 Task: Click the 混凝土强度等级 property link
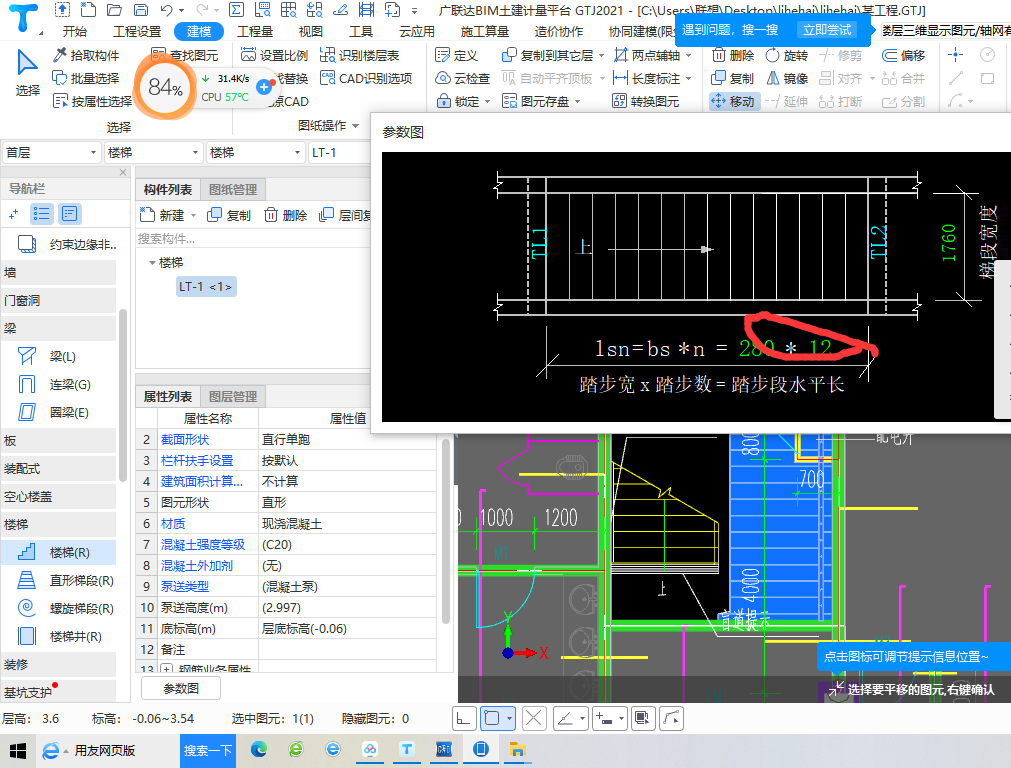(203, 545)
